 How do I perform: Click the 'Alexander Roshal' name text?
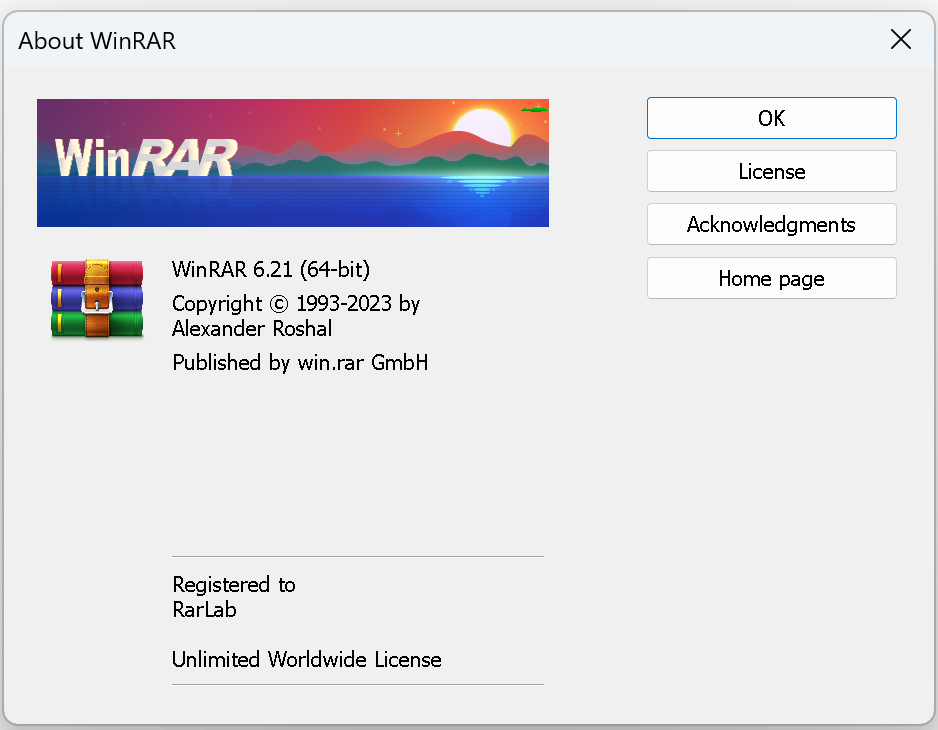pos(252,328)
